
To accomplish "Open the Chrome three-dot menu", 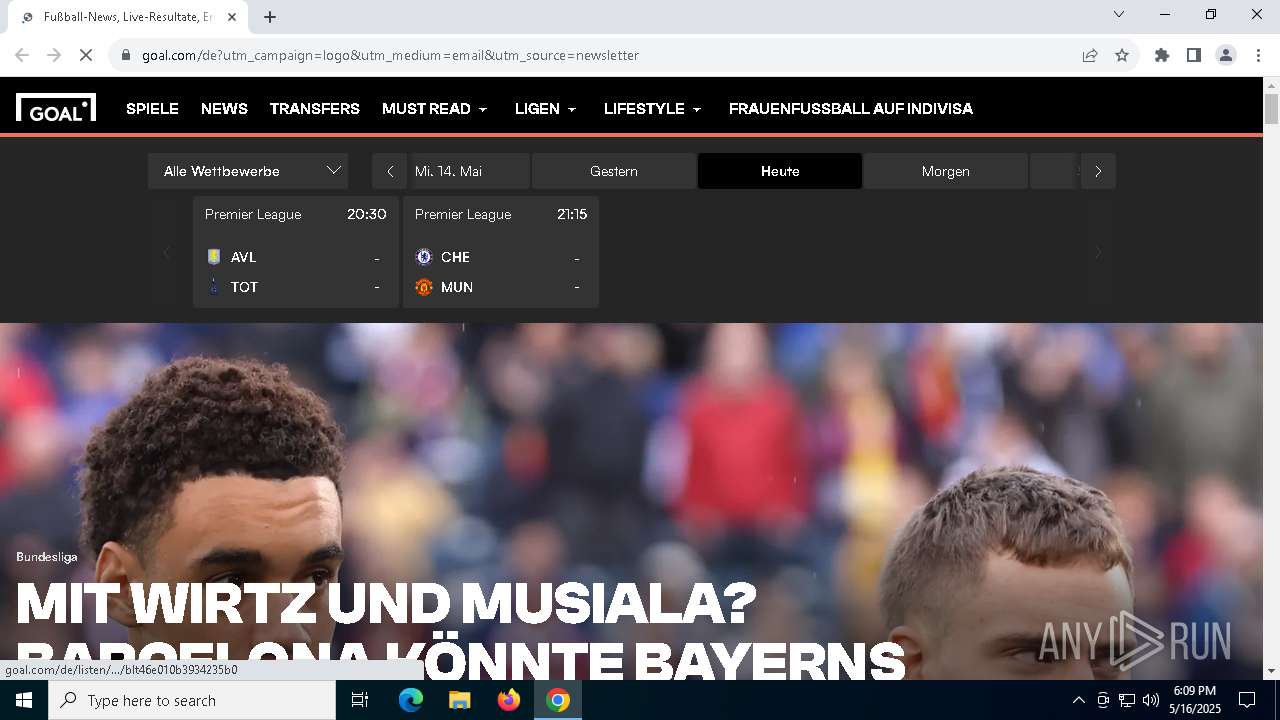I will [1258, 55].
